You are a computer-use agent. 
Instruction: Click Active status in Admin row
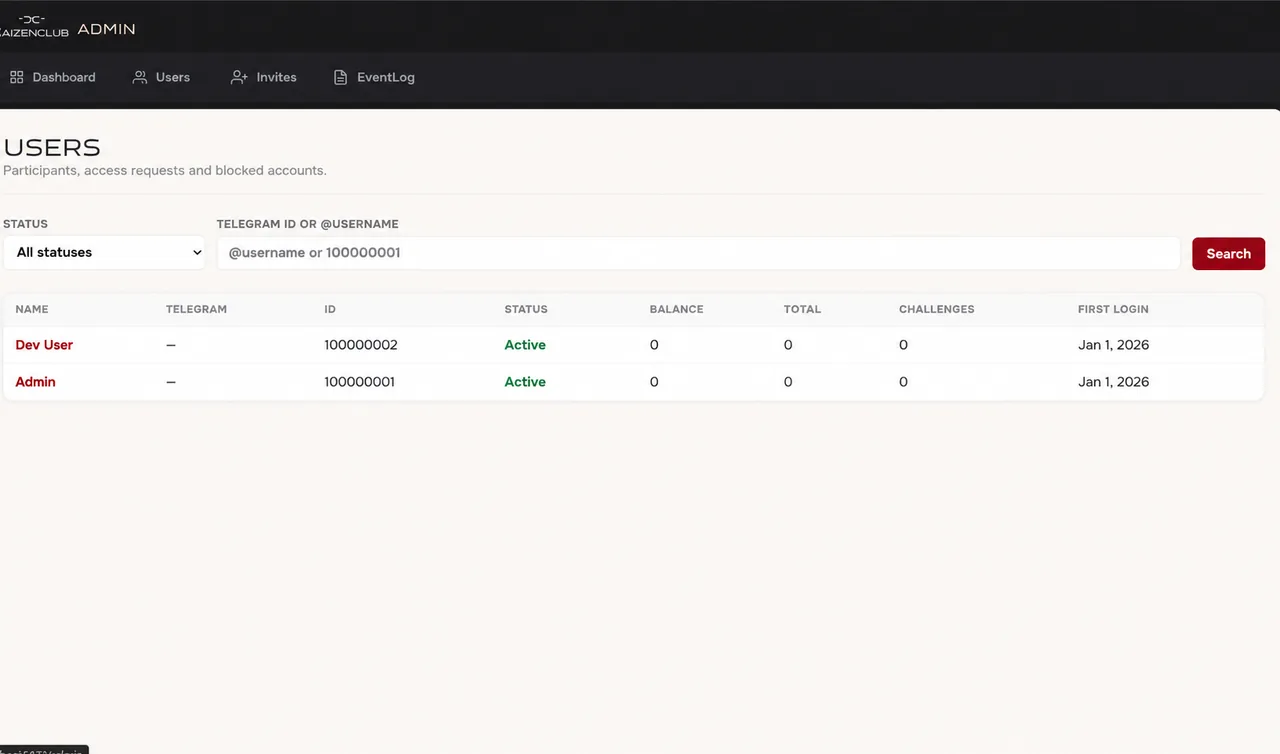525,382
